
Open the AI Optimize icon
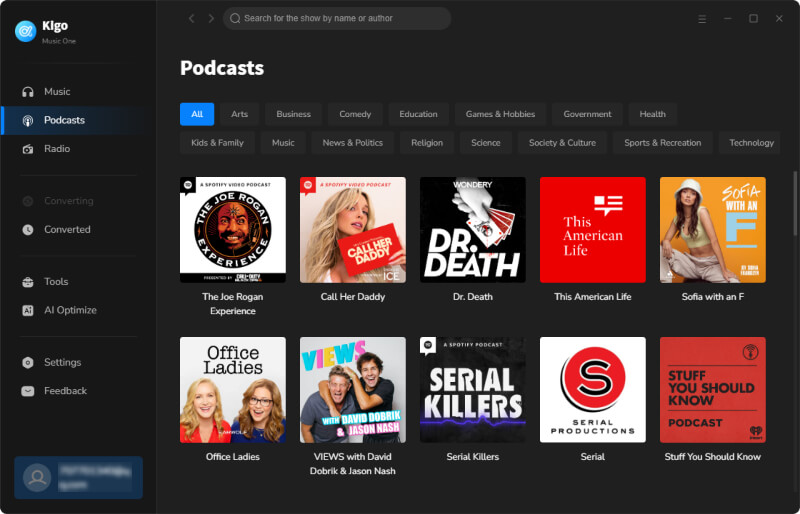click(x=28, y=310)
